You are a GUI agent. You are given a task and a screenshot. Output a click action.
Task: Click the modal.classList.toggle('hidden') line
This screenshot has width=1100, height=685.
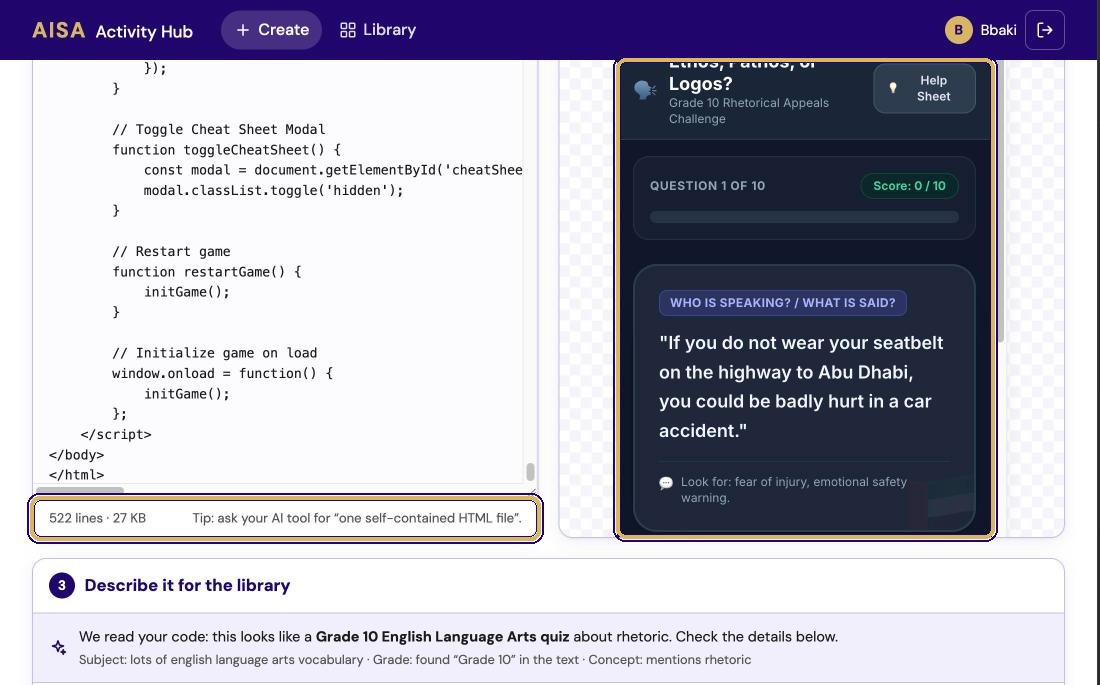(x=274, y=190)
